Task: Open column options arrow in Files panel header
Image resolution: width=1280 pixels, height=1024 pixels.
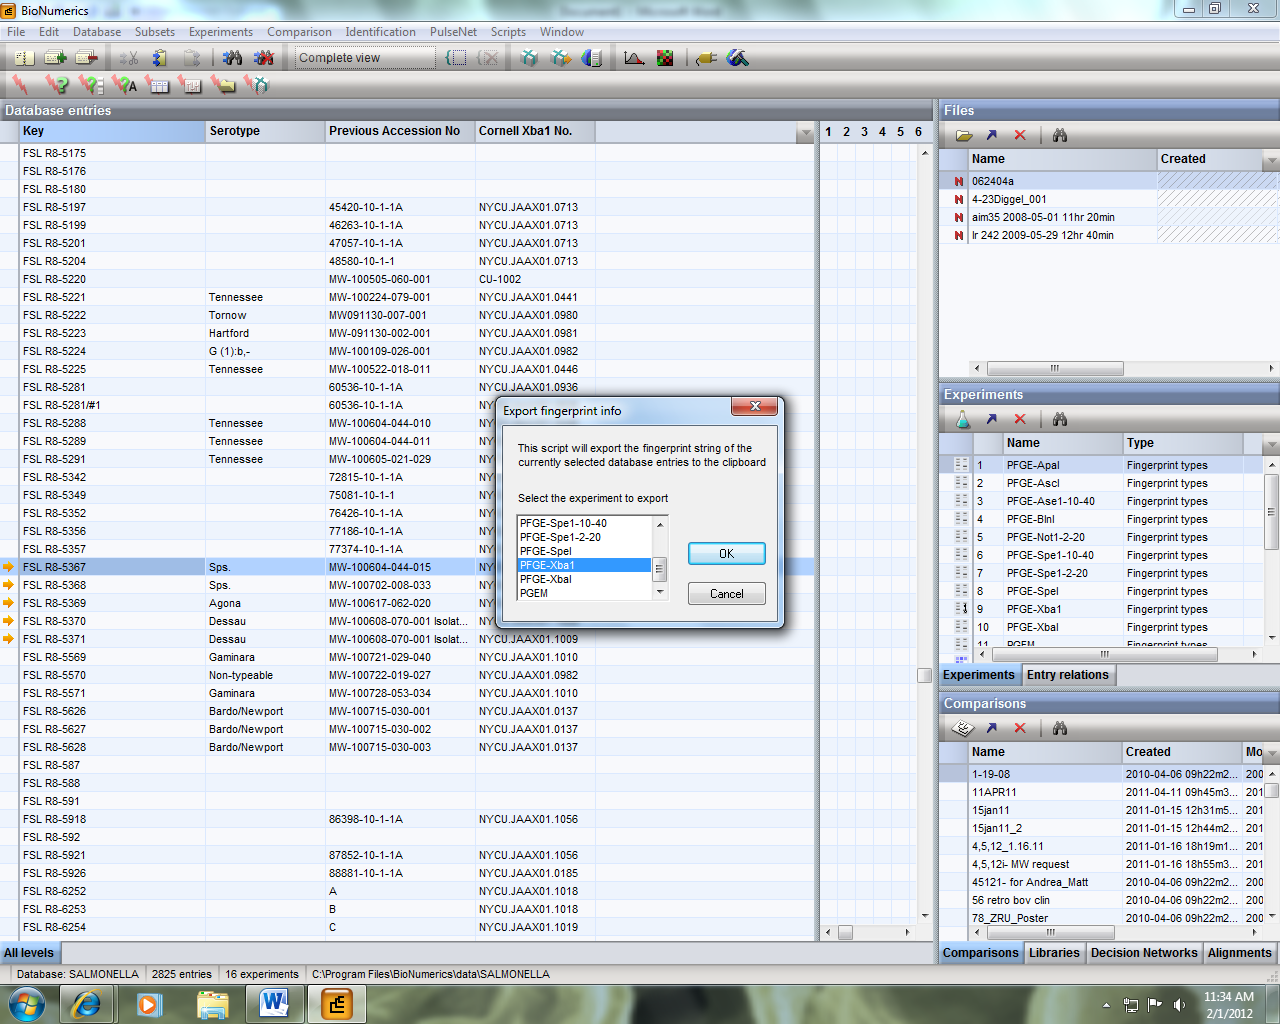Action: coord(1271,160)
